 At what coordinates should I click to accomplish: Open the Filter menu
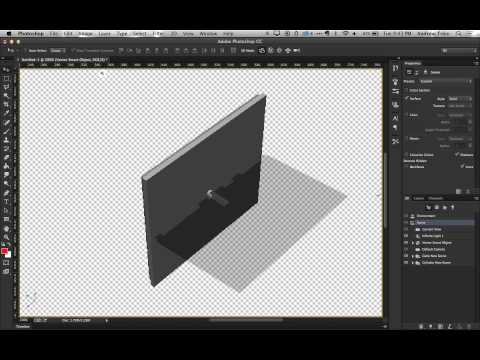click(x=158, y=34)
